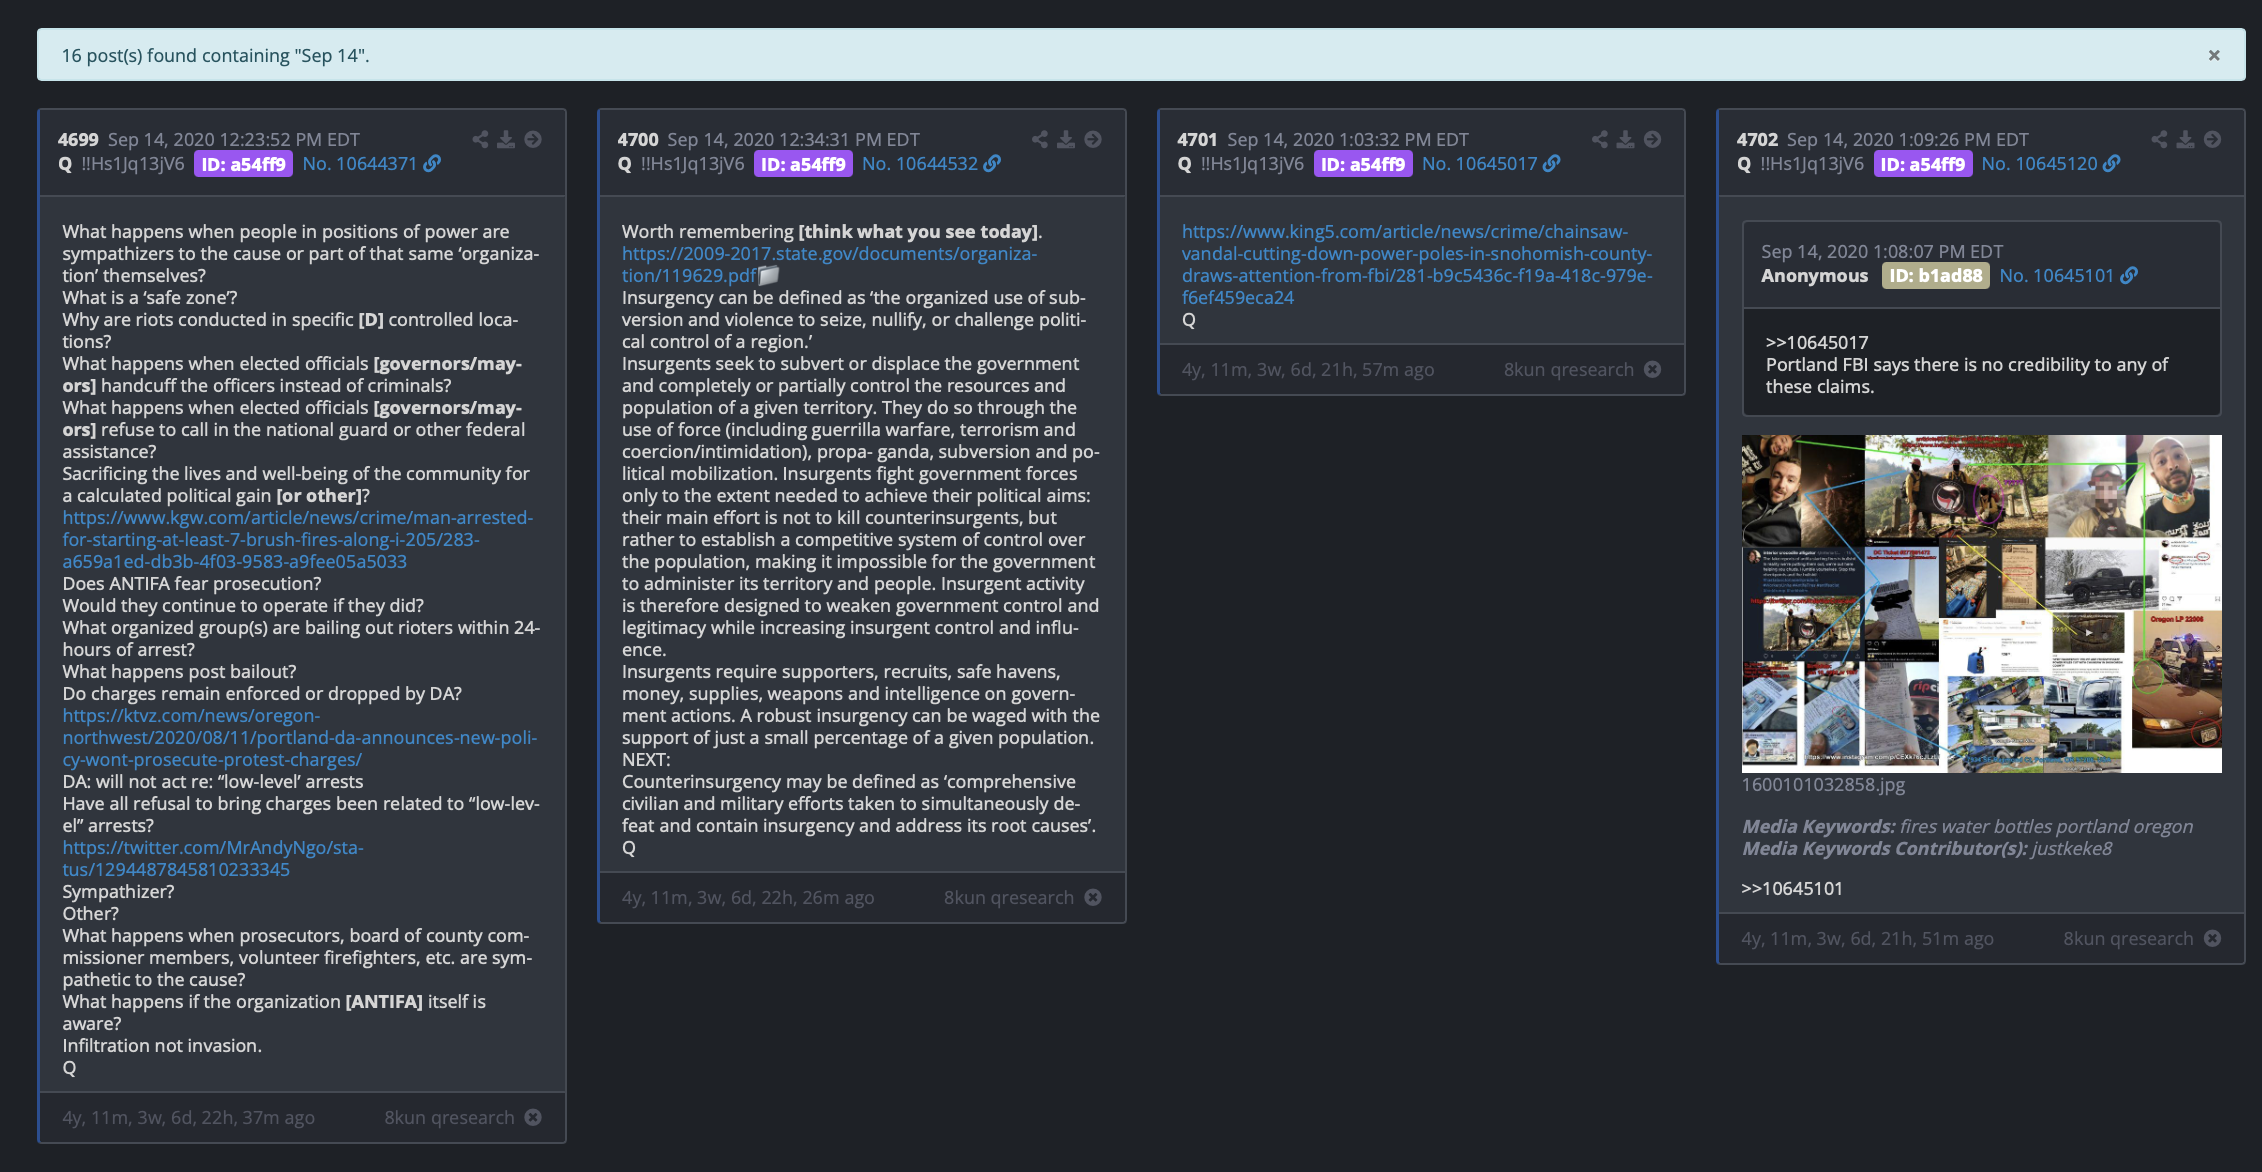Image resolution: width=2262 pixels, height=1172 pixels.
Task: Click the circled X in post 4702 footer
Action: [x=2212, y=939]
